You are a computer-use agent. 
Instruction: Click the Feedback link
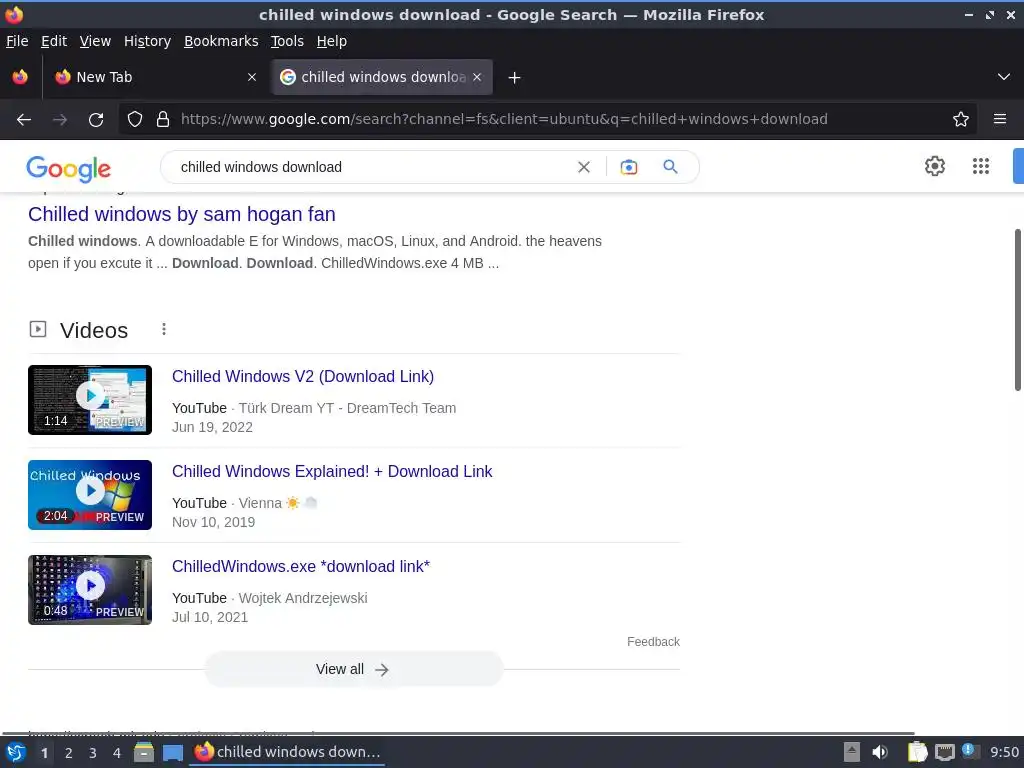(x=653, y=642)
